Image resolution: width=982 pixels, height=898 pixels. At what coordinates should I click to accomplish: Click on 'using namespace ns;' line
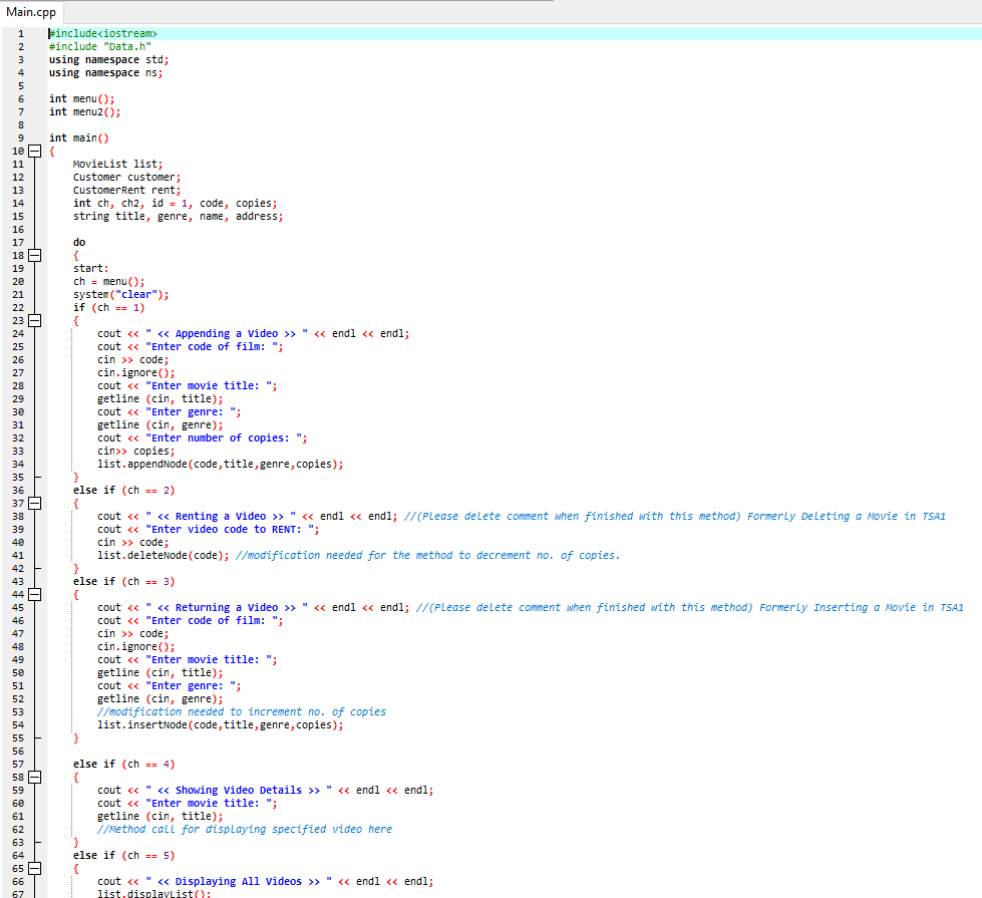(106, 73)
